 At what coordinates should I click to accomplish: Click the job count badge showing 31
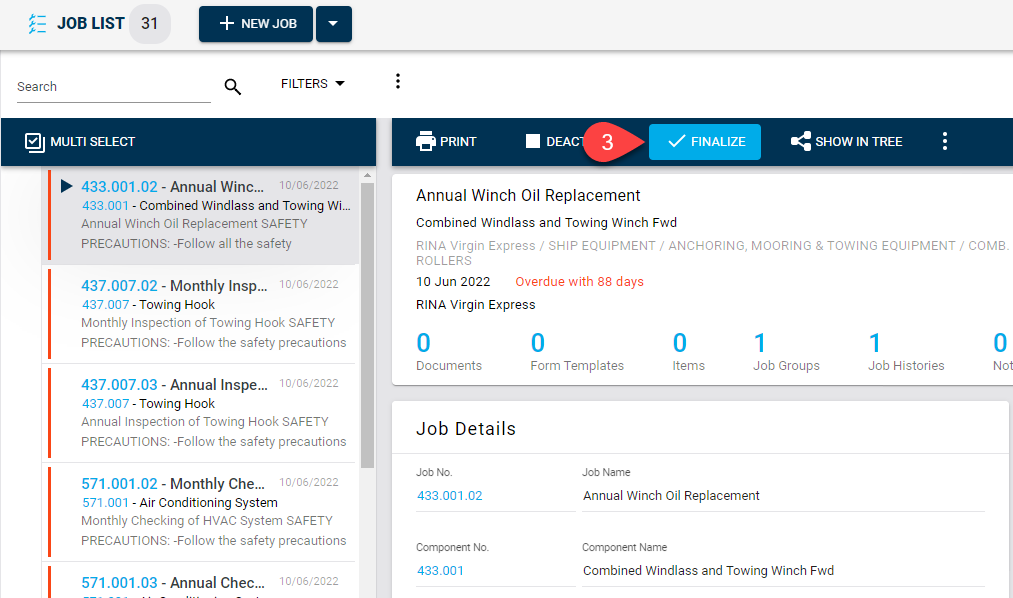150,24
